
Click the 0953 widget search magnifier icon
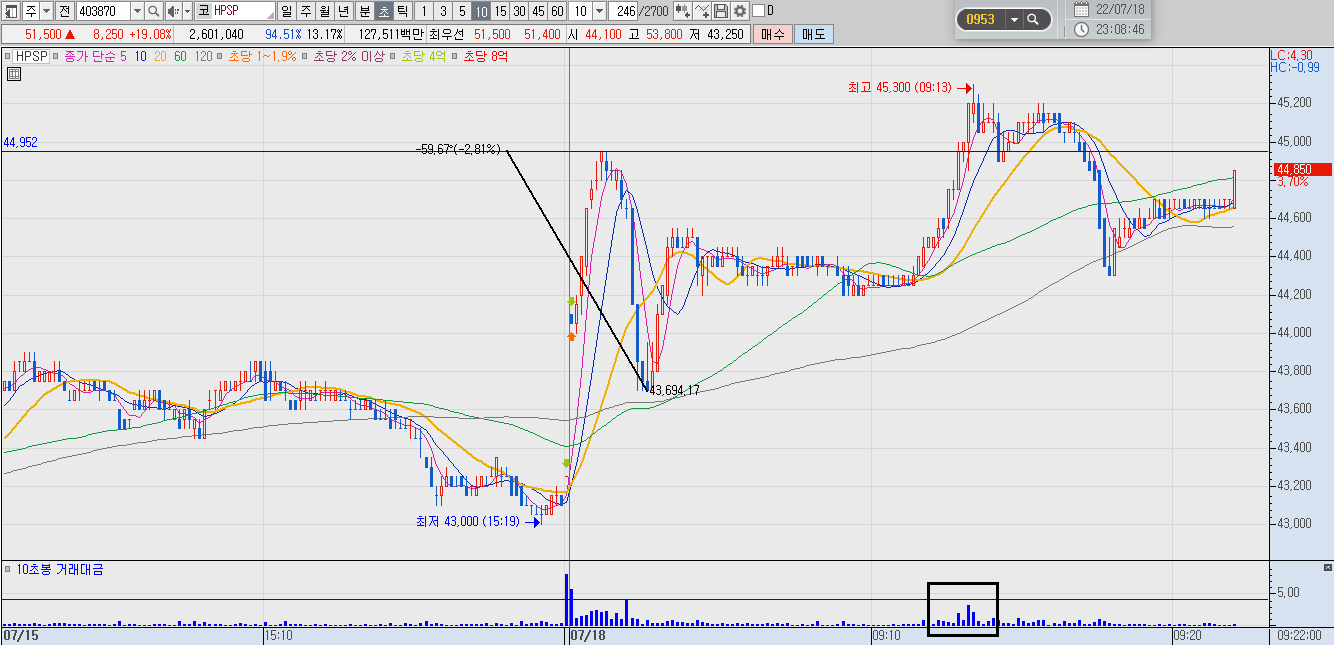point(1033,19)
